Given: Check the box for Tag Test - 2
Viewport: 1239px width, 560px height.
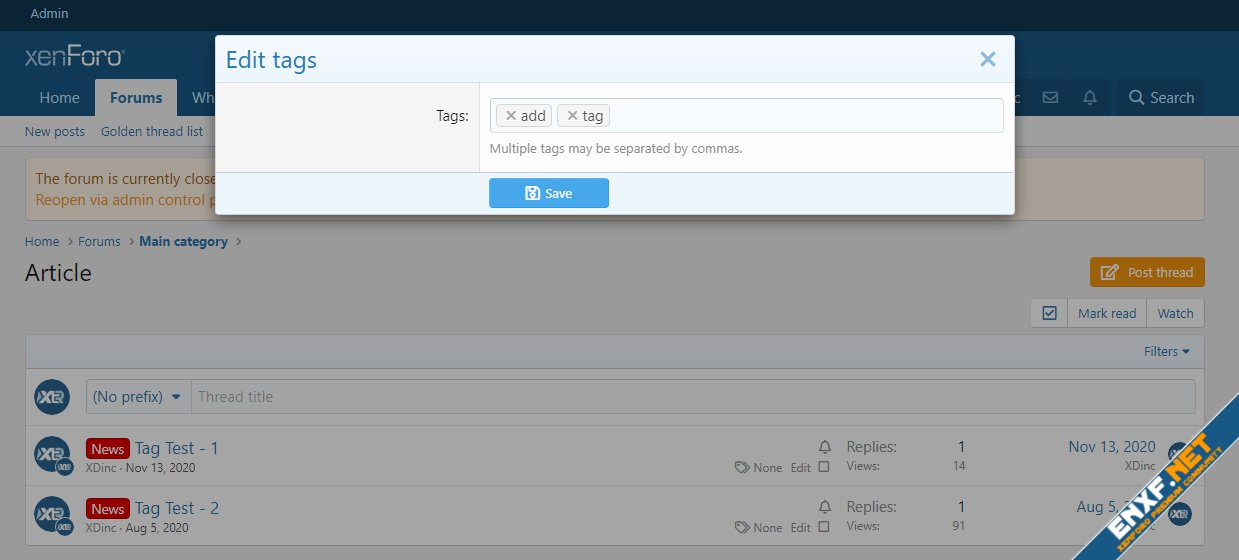Looking at the screenshot, I should (824, 527).
